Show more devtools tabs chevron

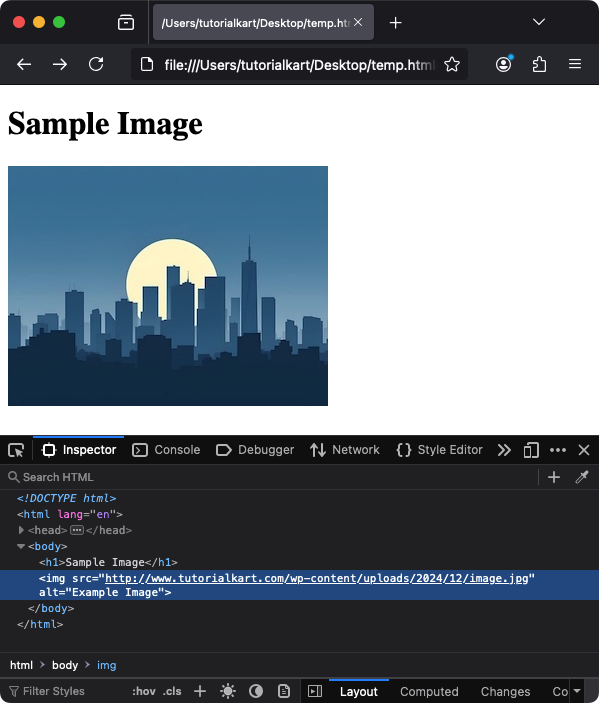pos(504,450)
